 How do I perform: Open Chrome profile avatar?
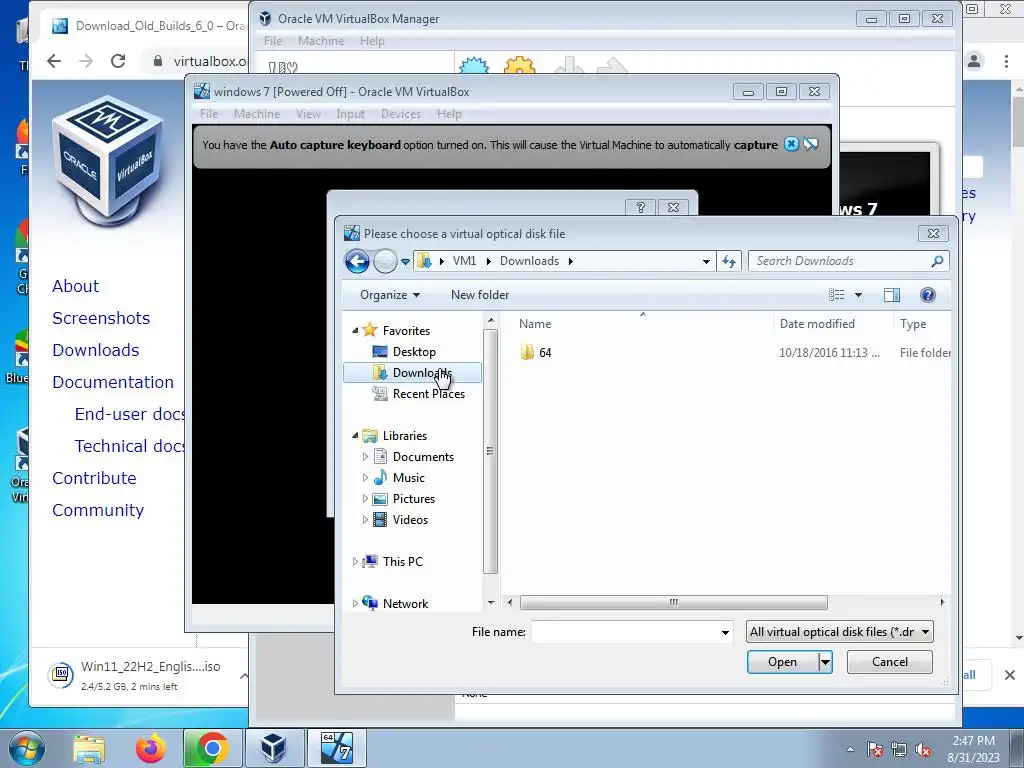[x=974, y=61]
